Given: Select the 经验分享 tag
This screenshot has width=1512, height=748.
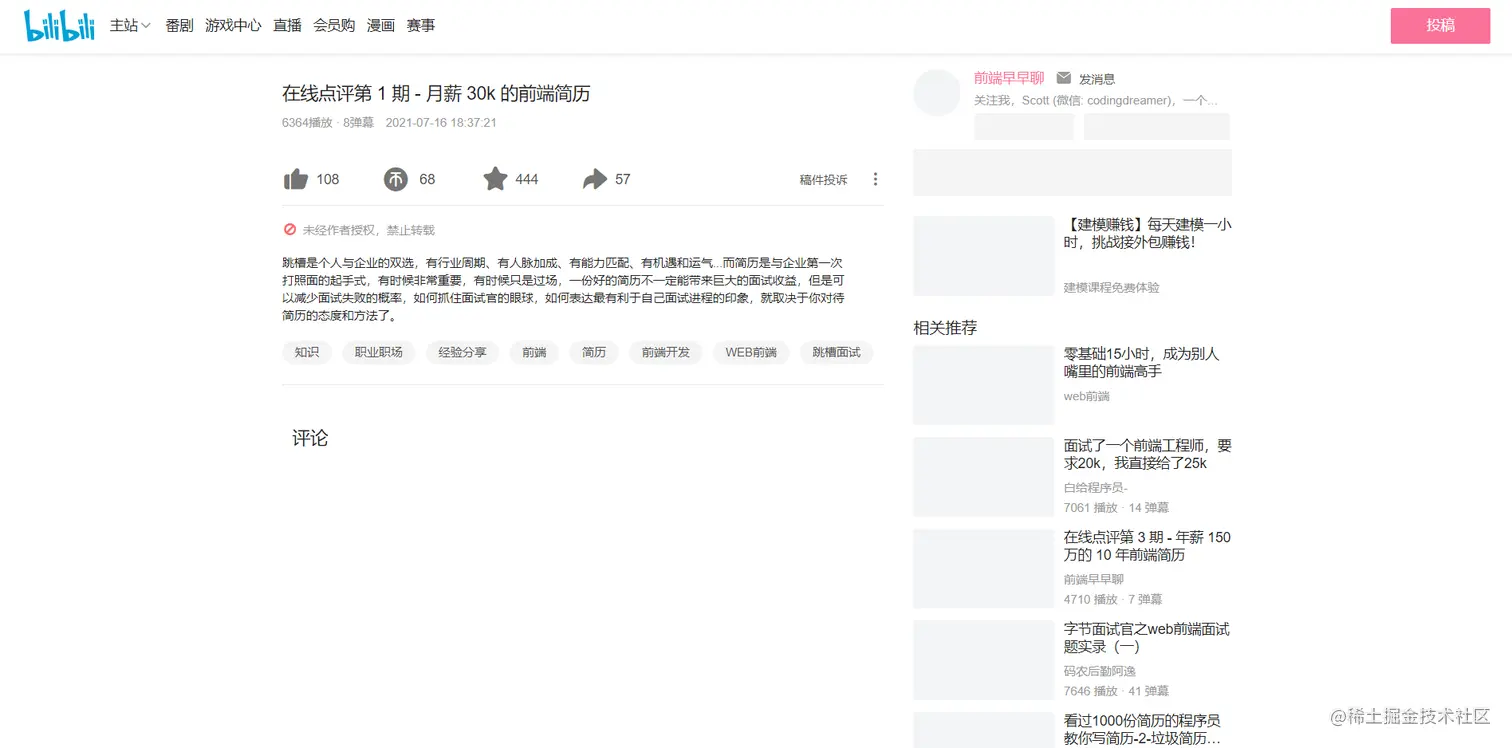Looking at the screenshot, I should point(462,352).
